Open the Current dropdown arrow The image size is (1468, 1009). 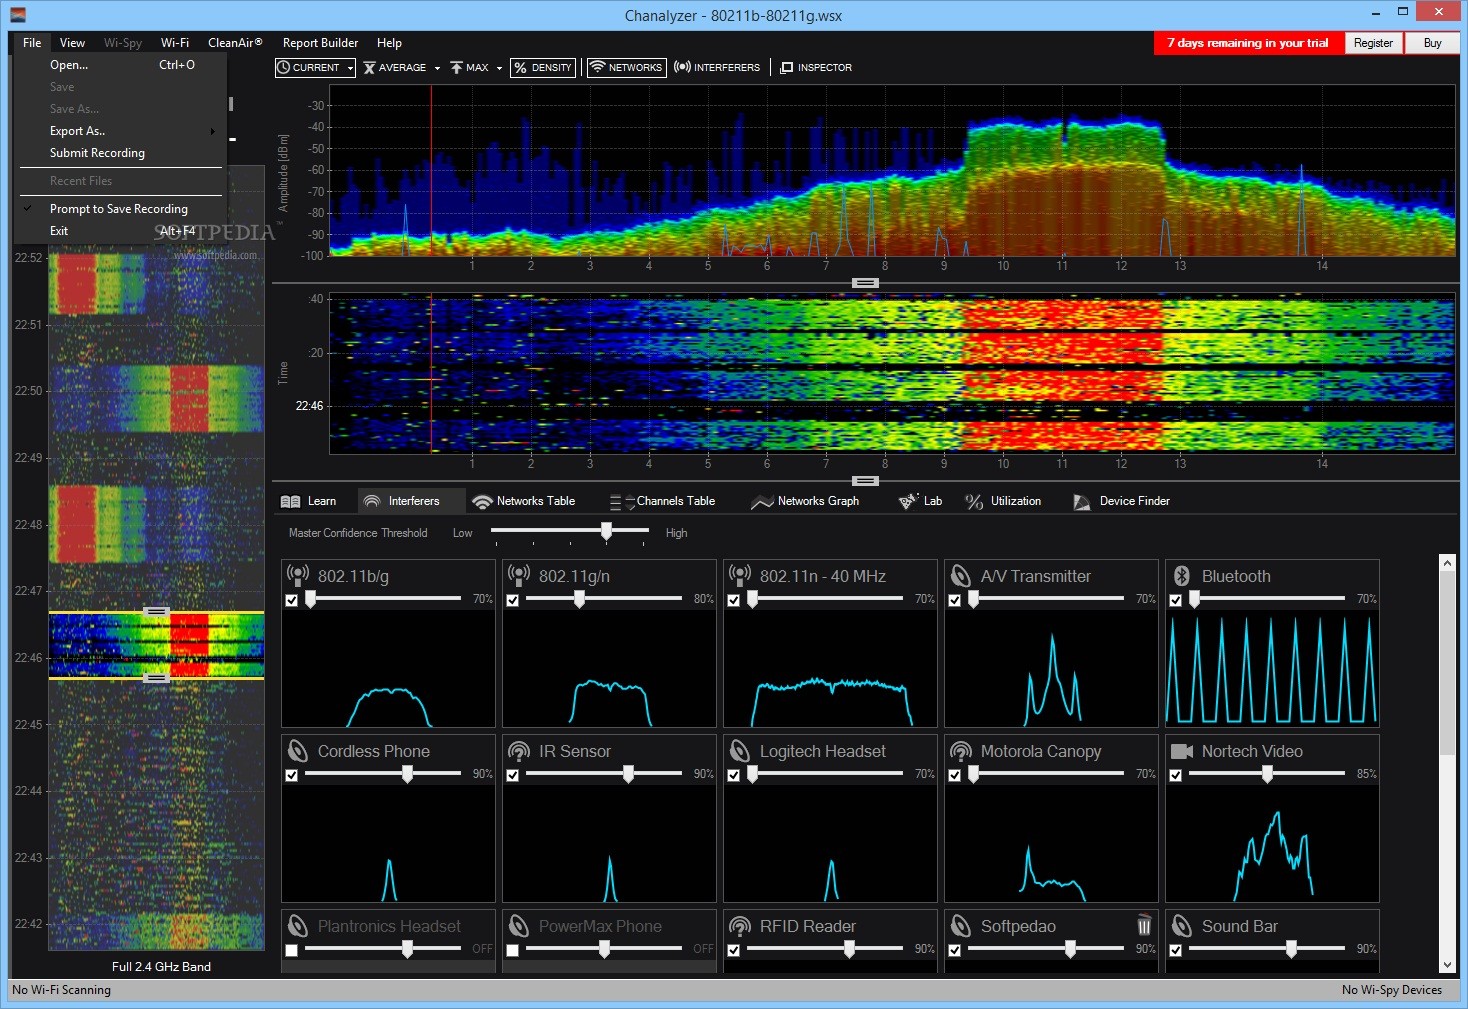(350, 68)
